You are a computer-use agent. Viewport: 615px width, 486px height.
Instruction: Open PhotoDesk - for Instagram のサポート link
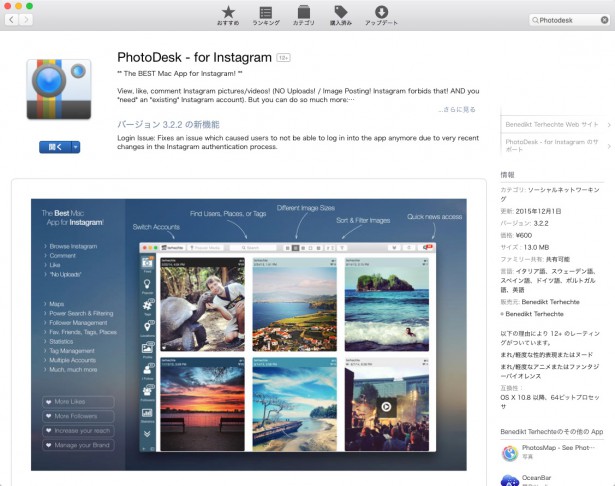[x=551, y=146]
